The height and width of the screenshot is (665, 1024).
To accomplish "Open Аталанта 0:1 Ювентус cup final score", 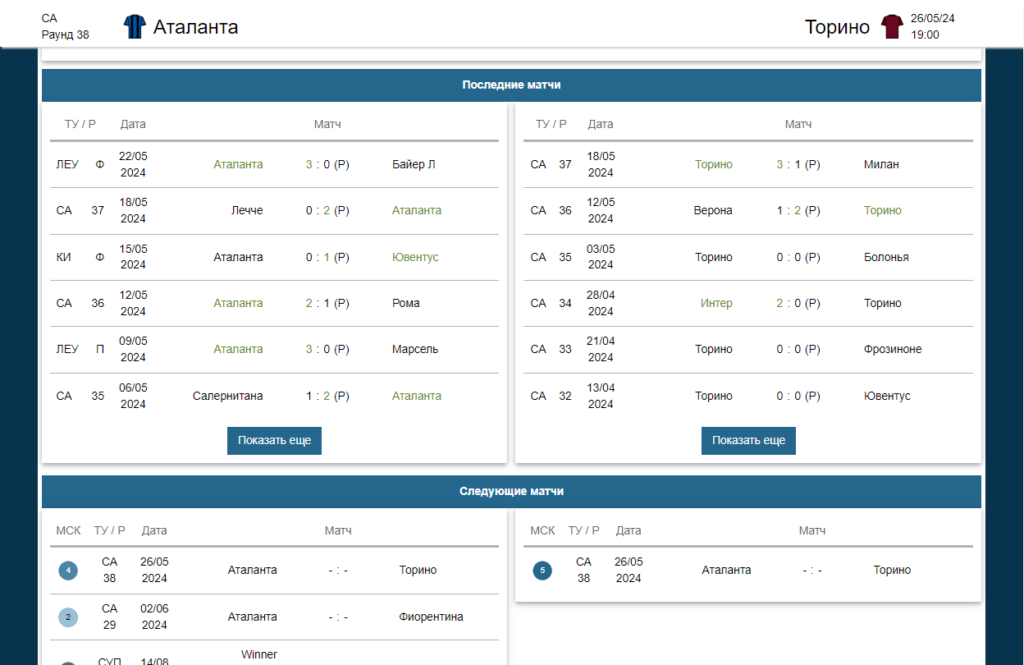I will (327, 257).
